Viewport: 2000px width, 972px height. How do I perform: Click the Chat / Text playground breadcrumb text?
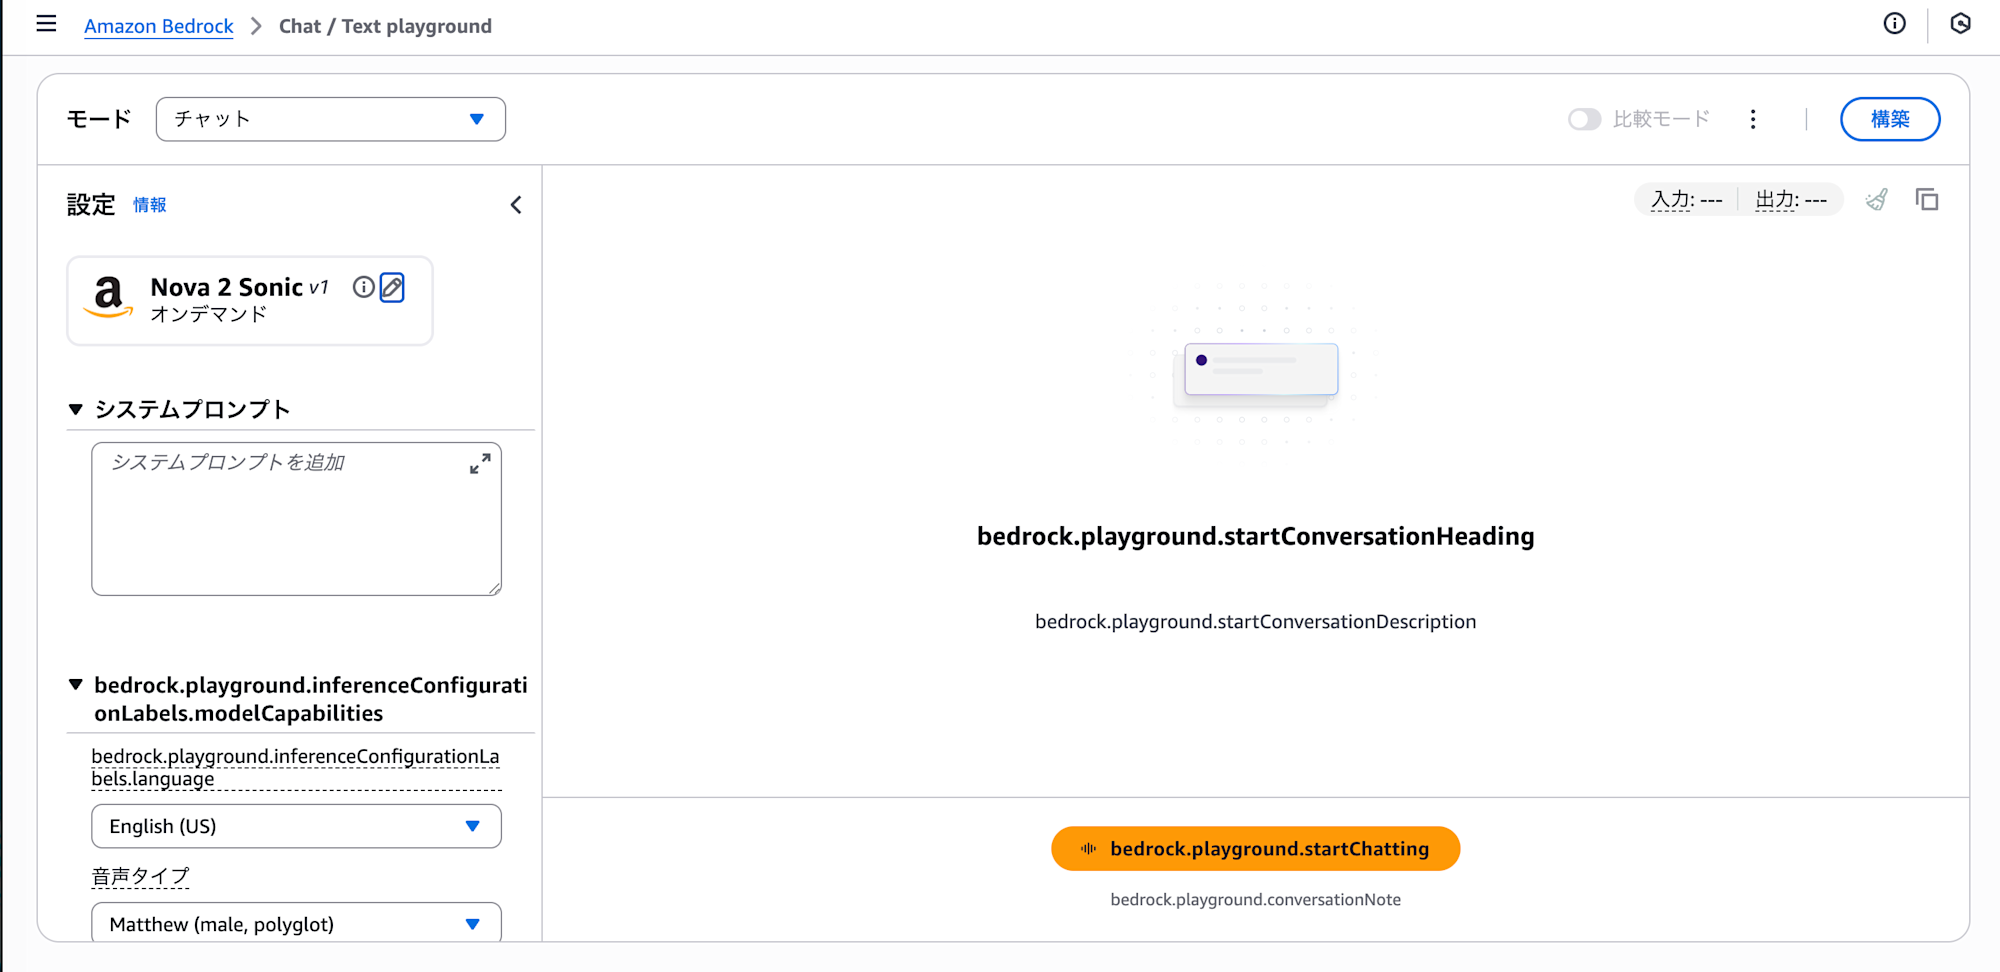[x=385, y=26]
